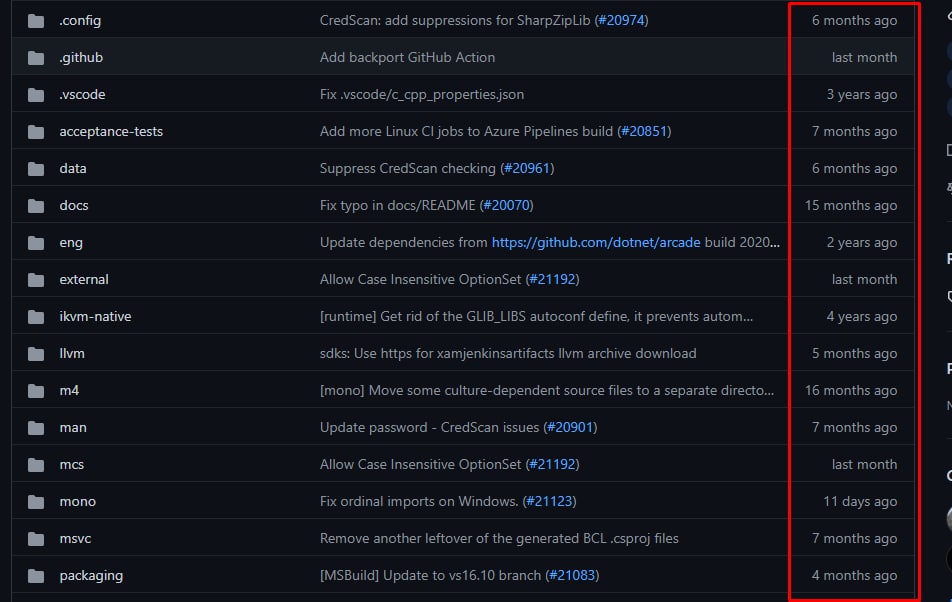952x602 pixels.
Task: Click the "11 days ago" timestamp for mono
Action: click(860, 502)
